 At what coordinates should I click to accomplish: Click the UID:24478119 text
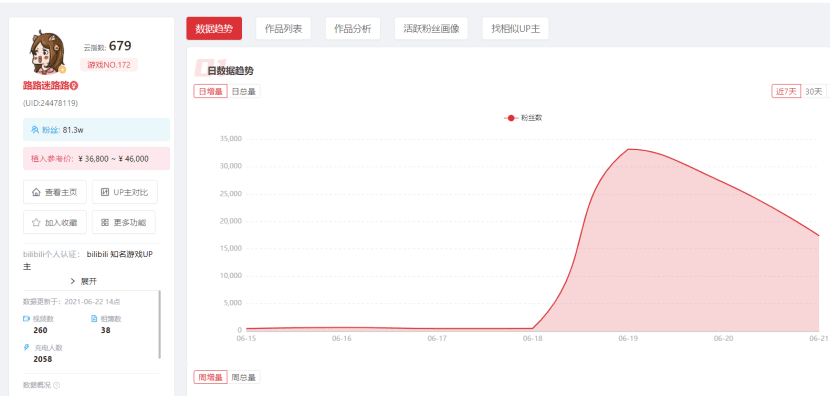pyautogui.click(x=50, y=103)
